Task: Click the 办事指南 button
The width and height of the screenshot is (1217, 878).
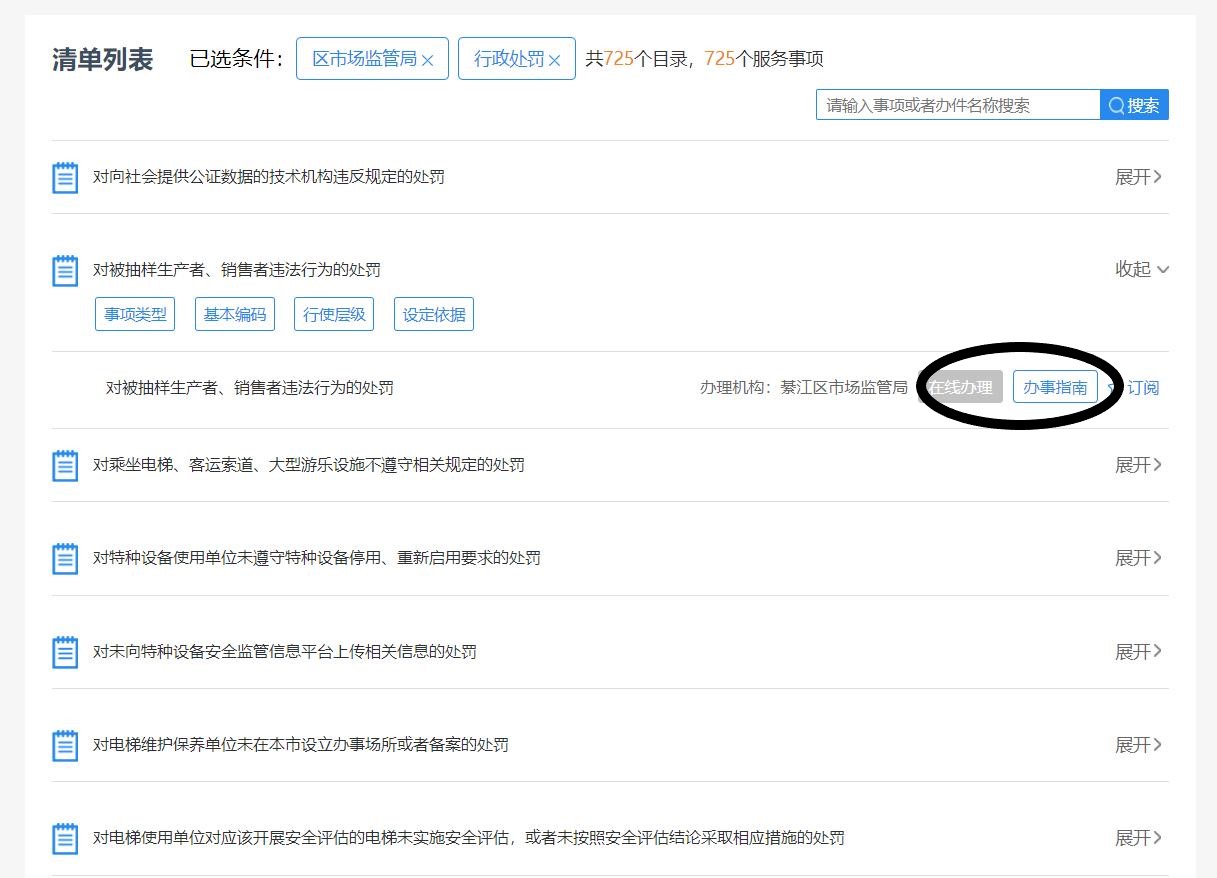Action: point(1055,387)
